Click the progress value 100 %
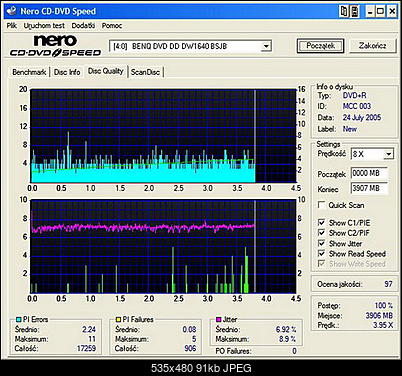The image size is (402, 376). point(384,305)
